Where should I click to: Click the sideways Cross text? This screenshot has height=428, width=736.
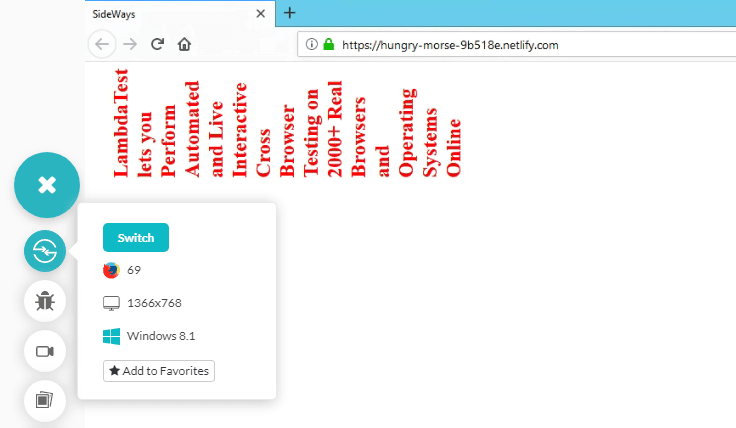(263, 153)
